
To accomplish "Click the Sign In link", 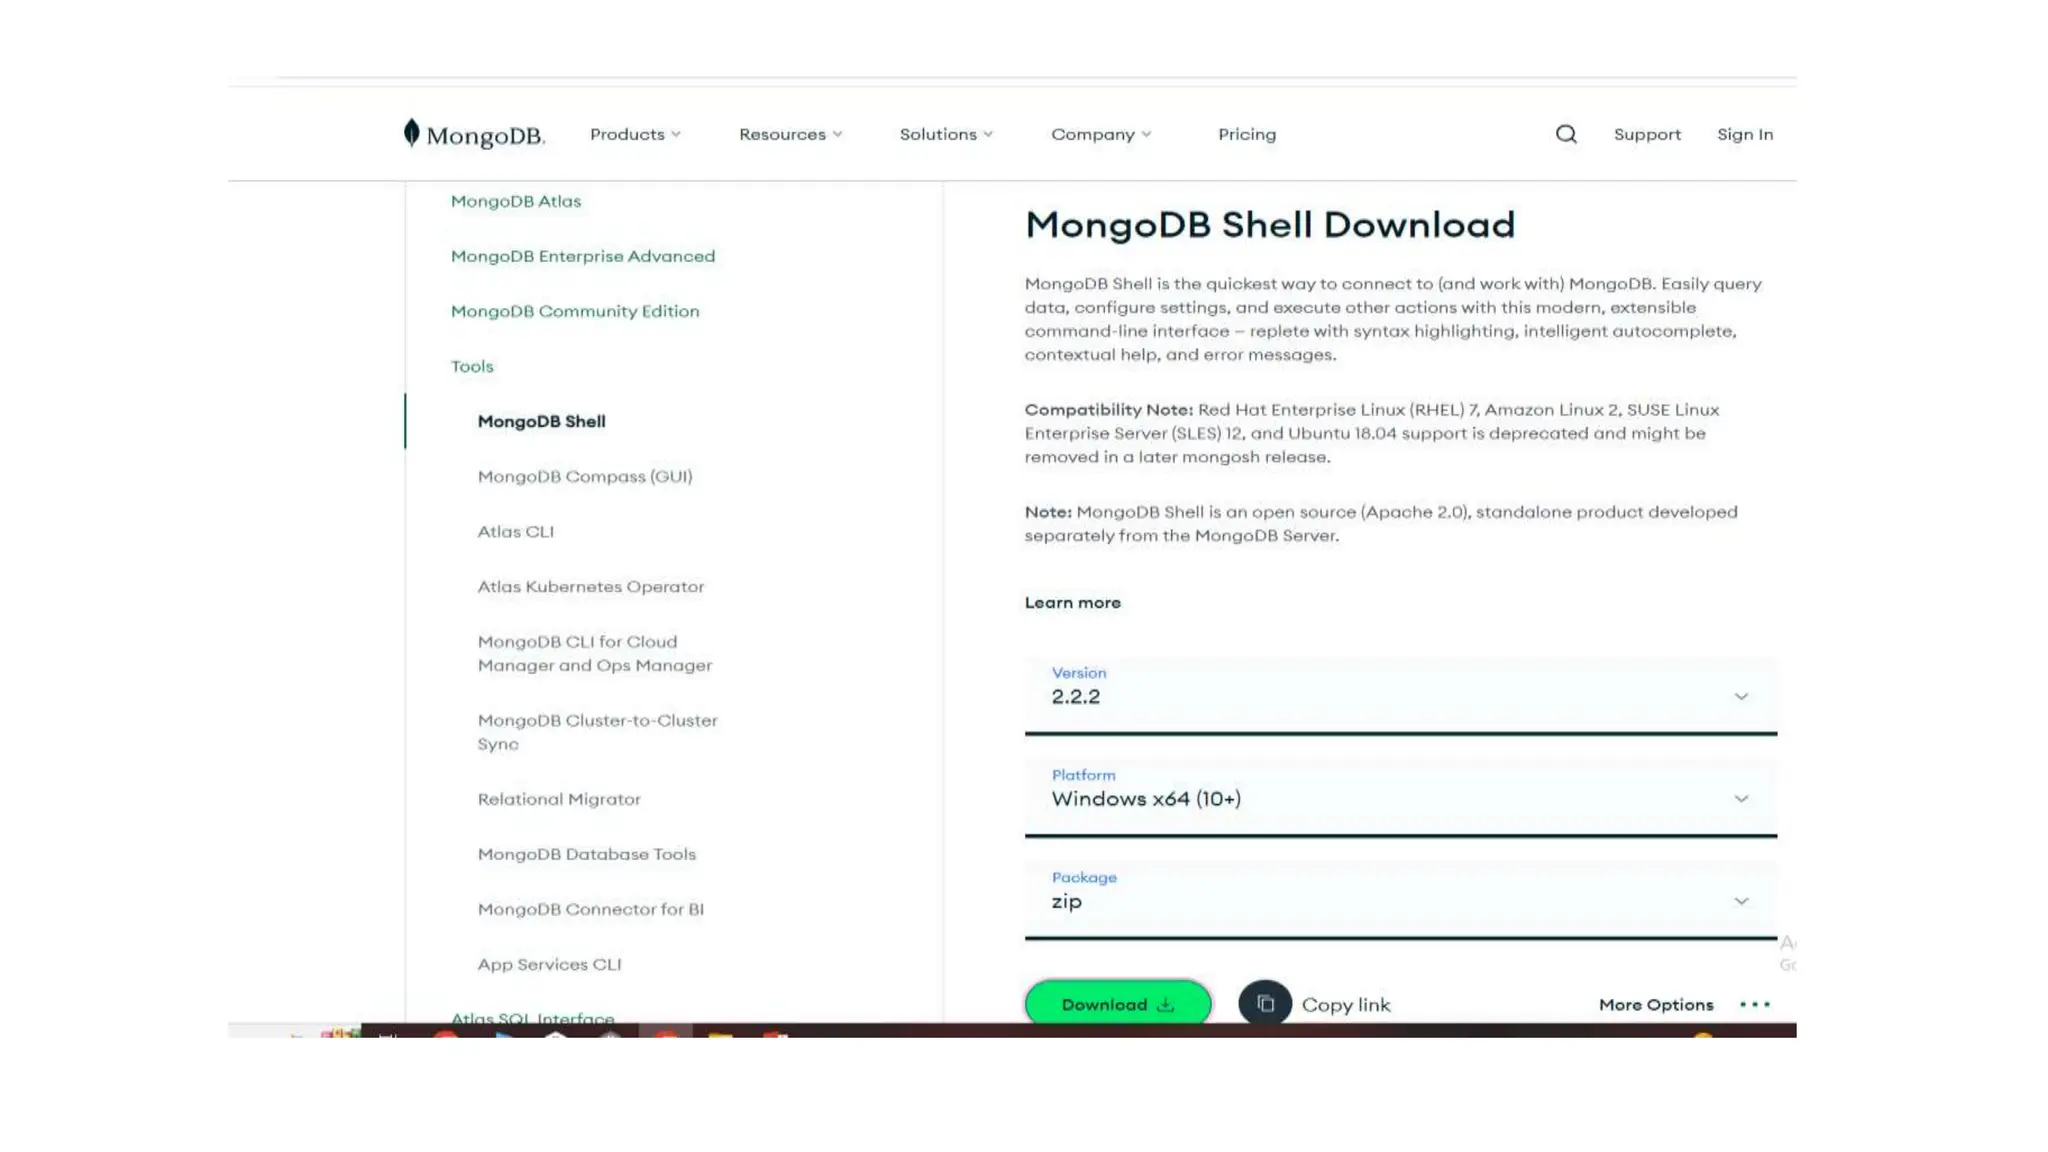I will [x=1744, y=134].
